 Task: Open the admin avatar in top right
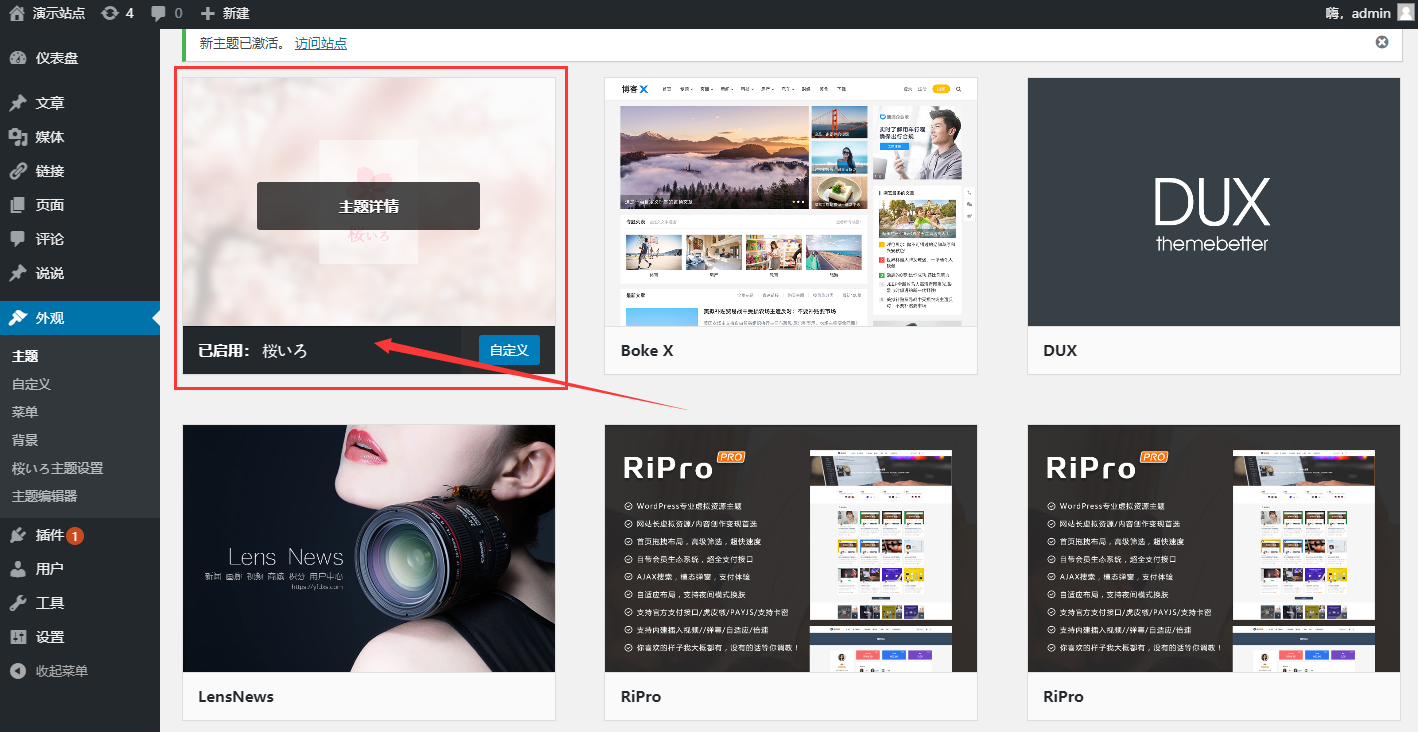[1405, 12]
